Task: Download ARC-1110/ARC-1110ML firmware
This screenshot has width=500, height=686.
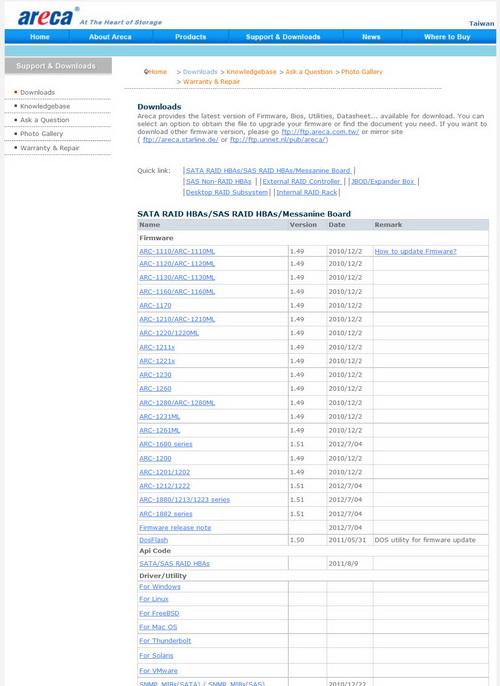Action: click(x=177, y=252)
